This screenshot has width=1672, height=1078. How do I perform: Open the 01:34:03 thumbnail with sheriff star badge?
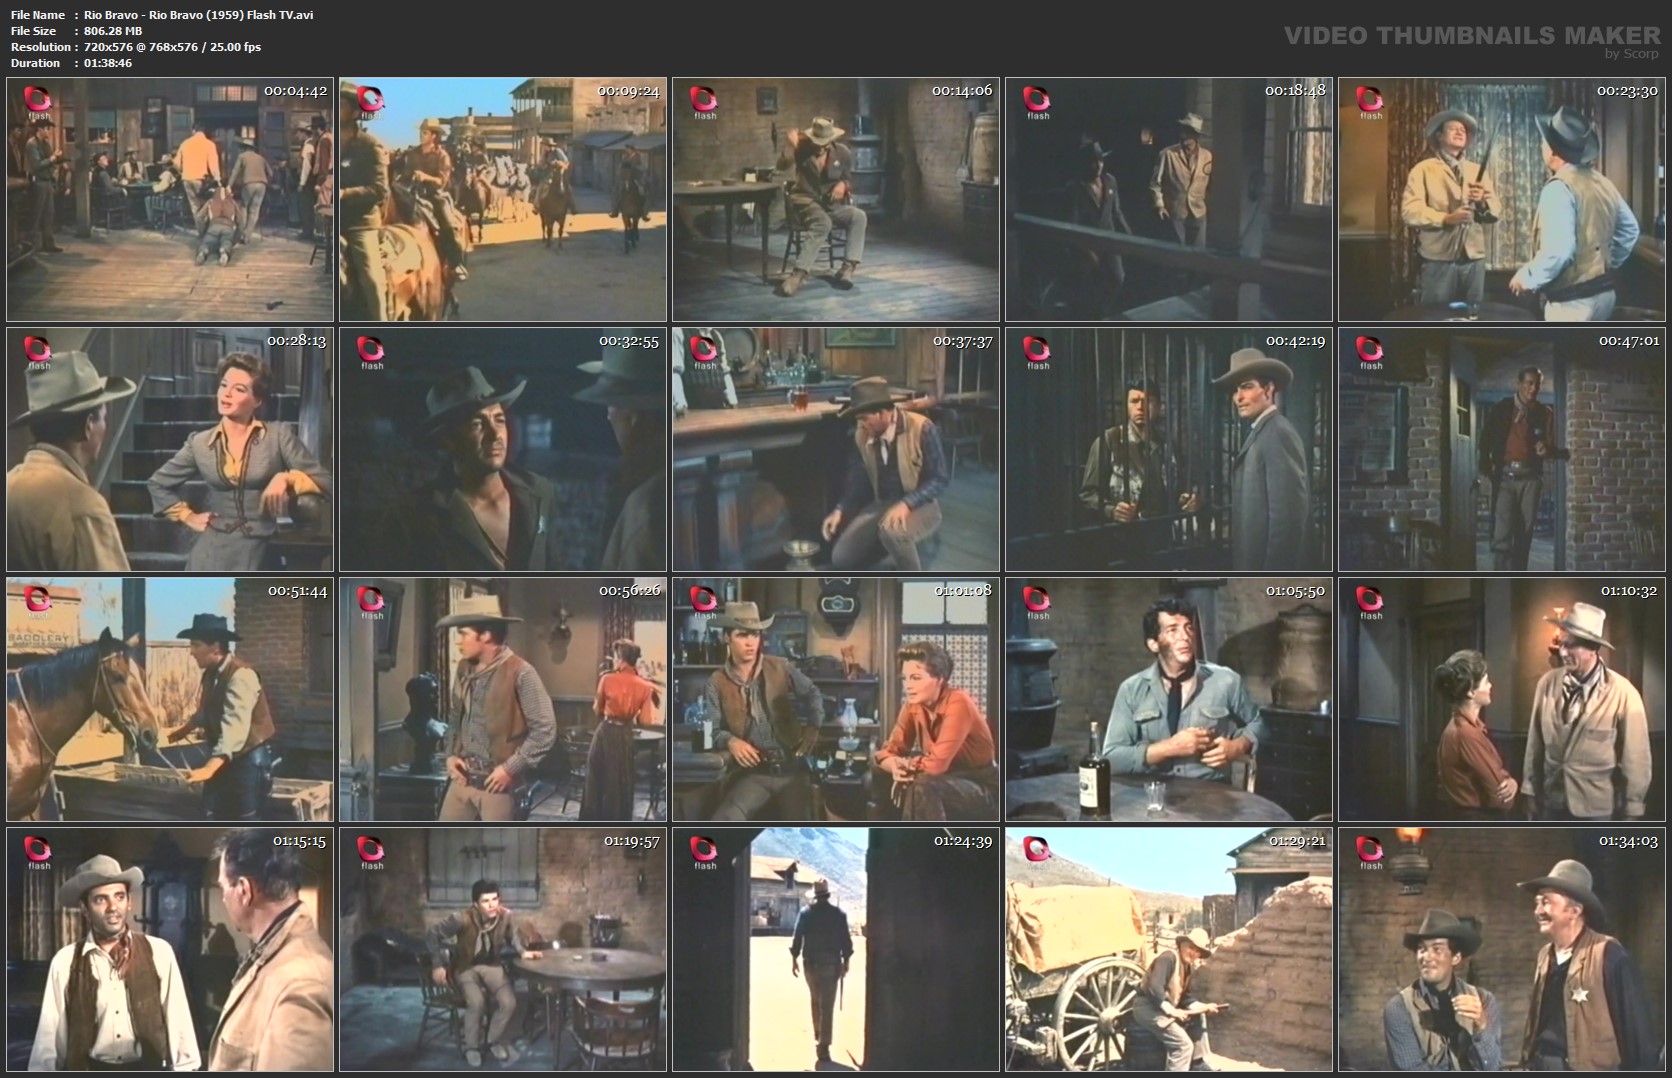[x=1502, y=950]
